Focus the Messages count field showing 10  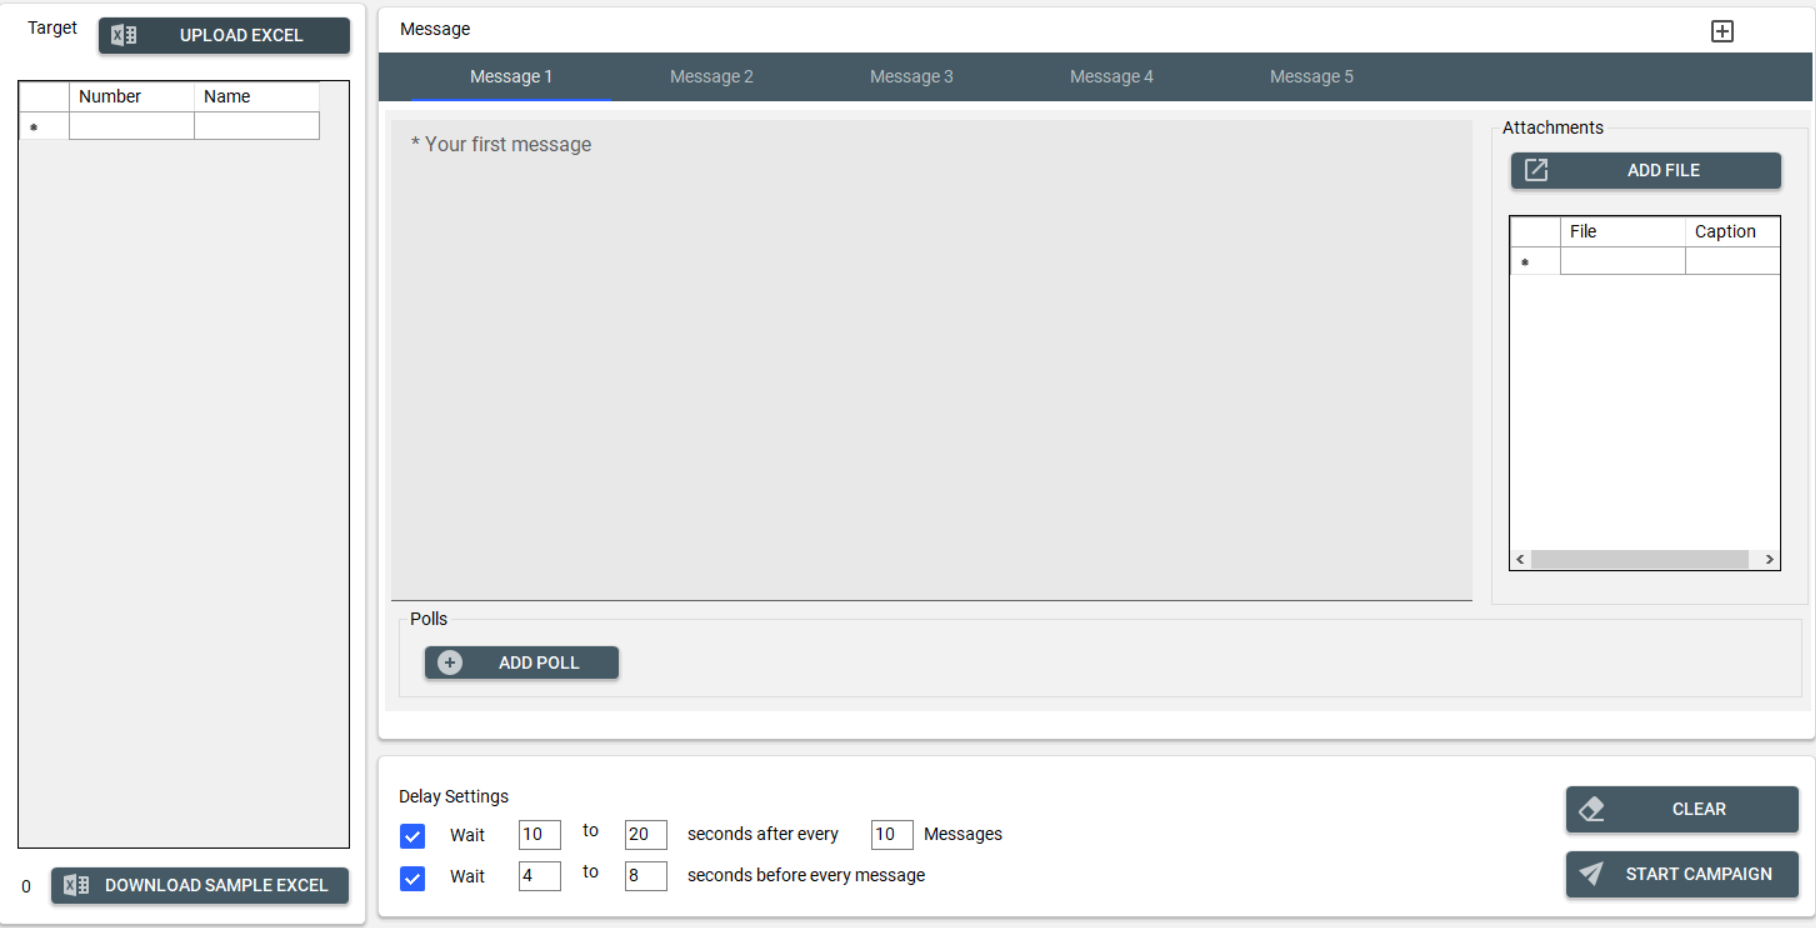[x=890, y=834]
